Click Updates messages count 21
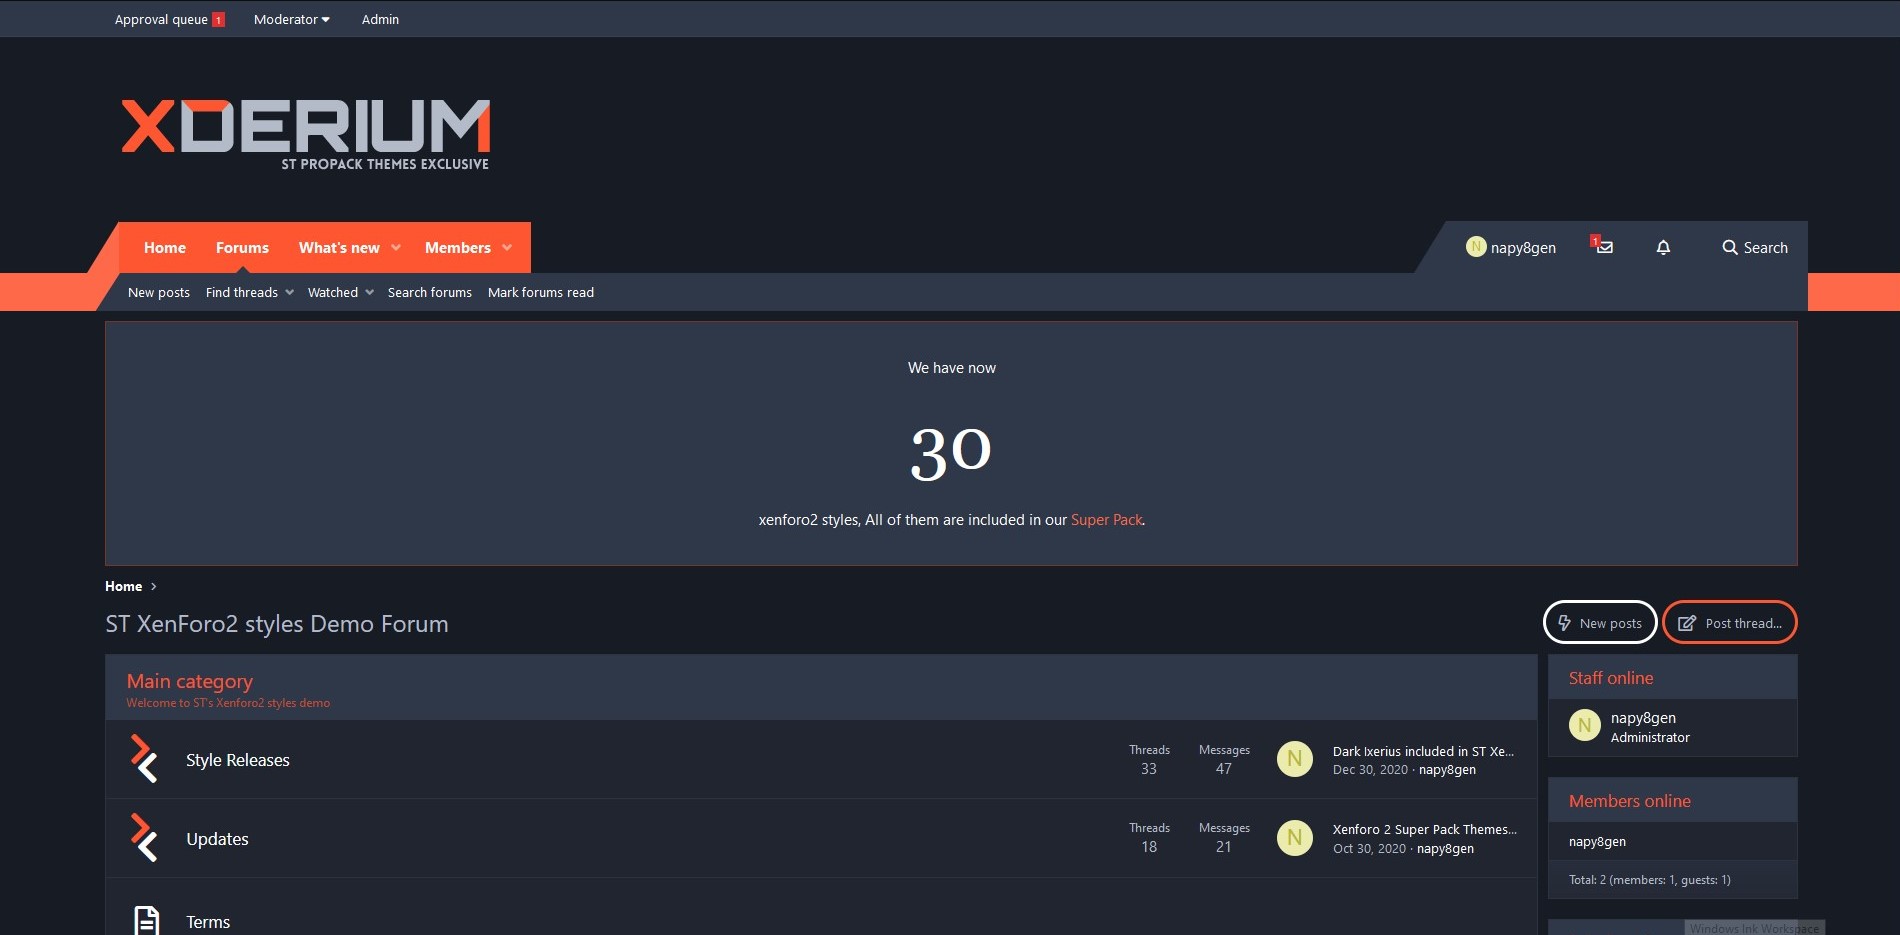 pos(1224,847)
